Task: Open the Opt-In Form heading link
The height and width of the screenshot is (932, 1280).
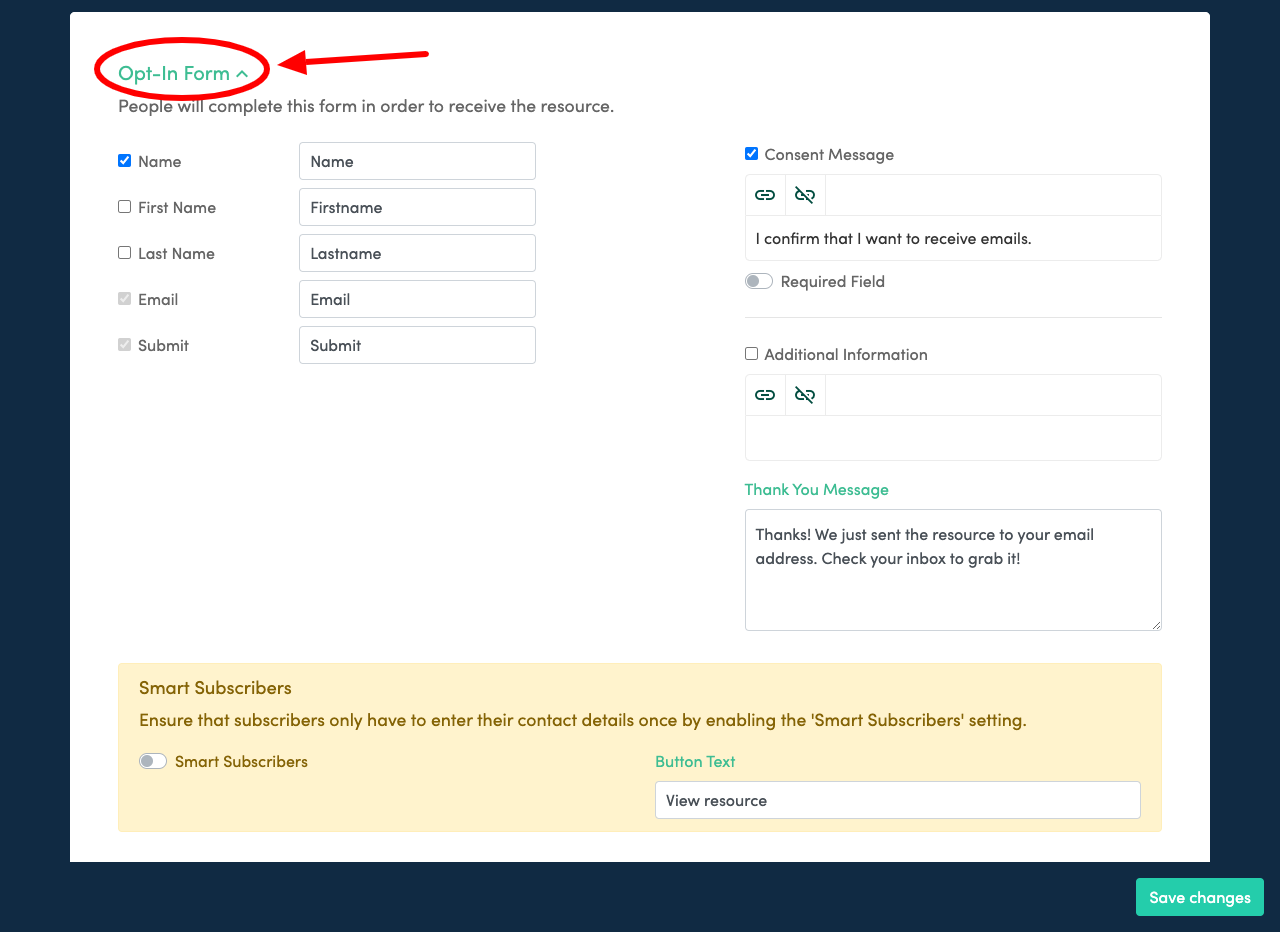Action: pos(178,74)
